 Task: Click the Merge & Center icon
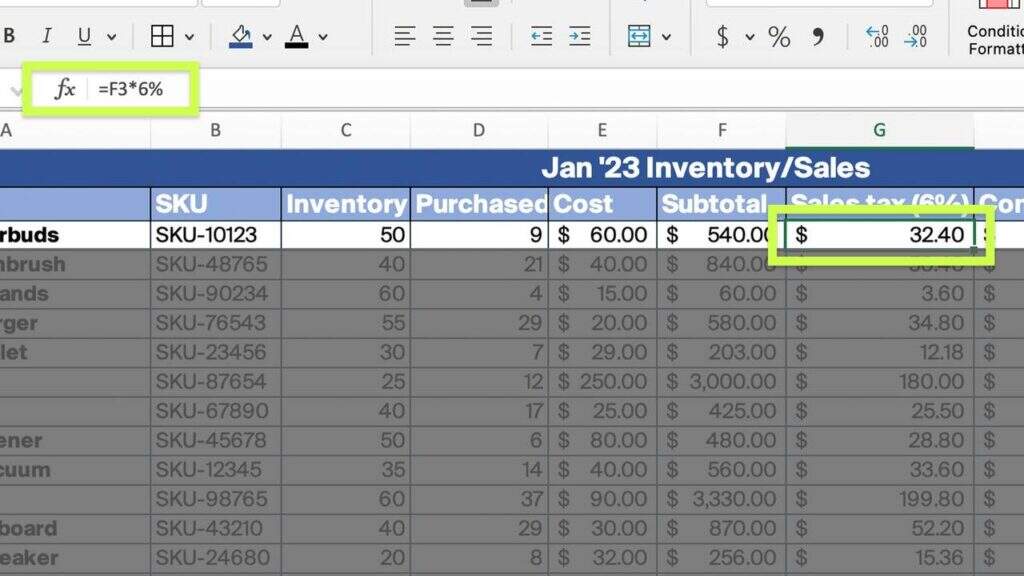pos(639,37)
